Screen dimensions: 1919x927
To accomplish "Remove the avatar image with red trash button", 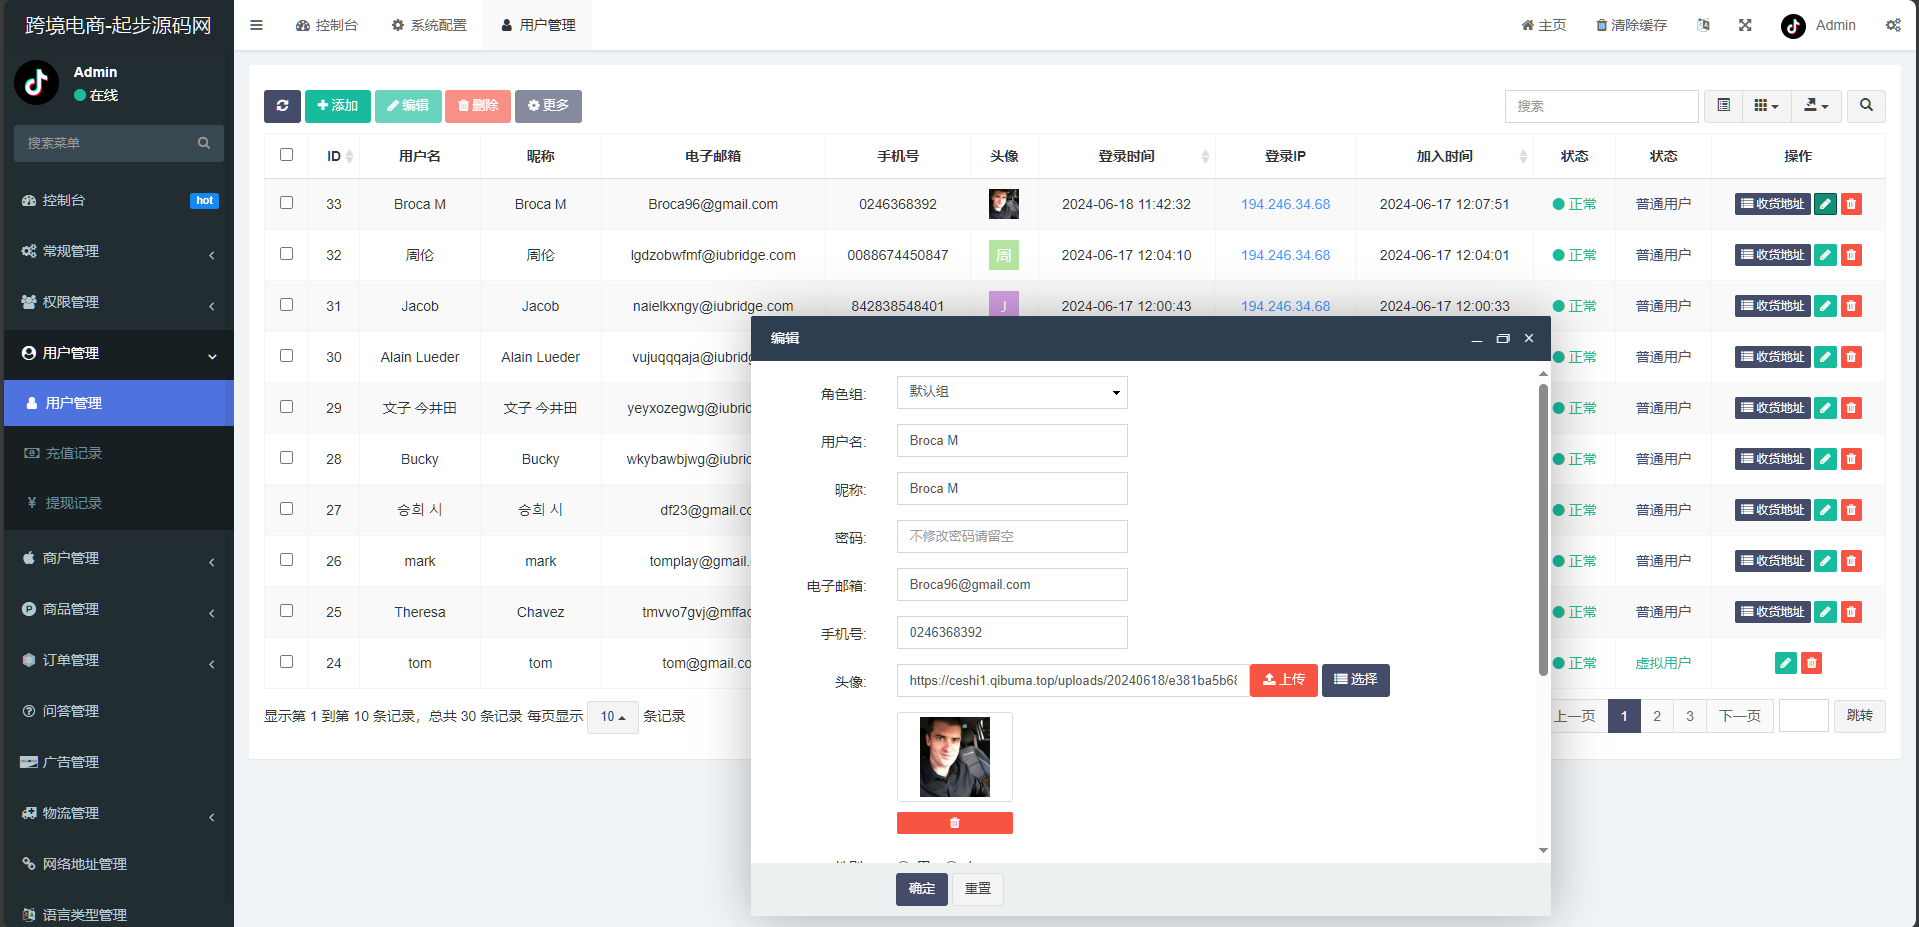I will pyautogui.click(x=954, y=823).
